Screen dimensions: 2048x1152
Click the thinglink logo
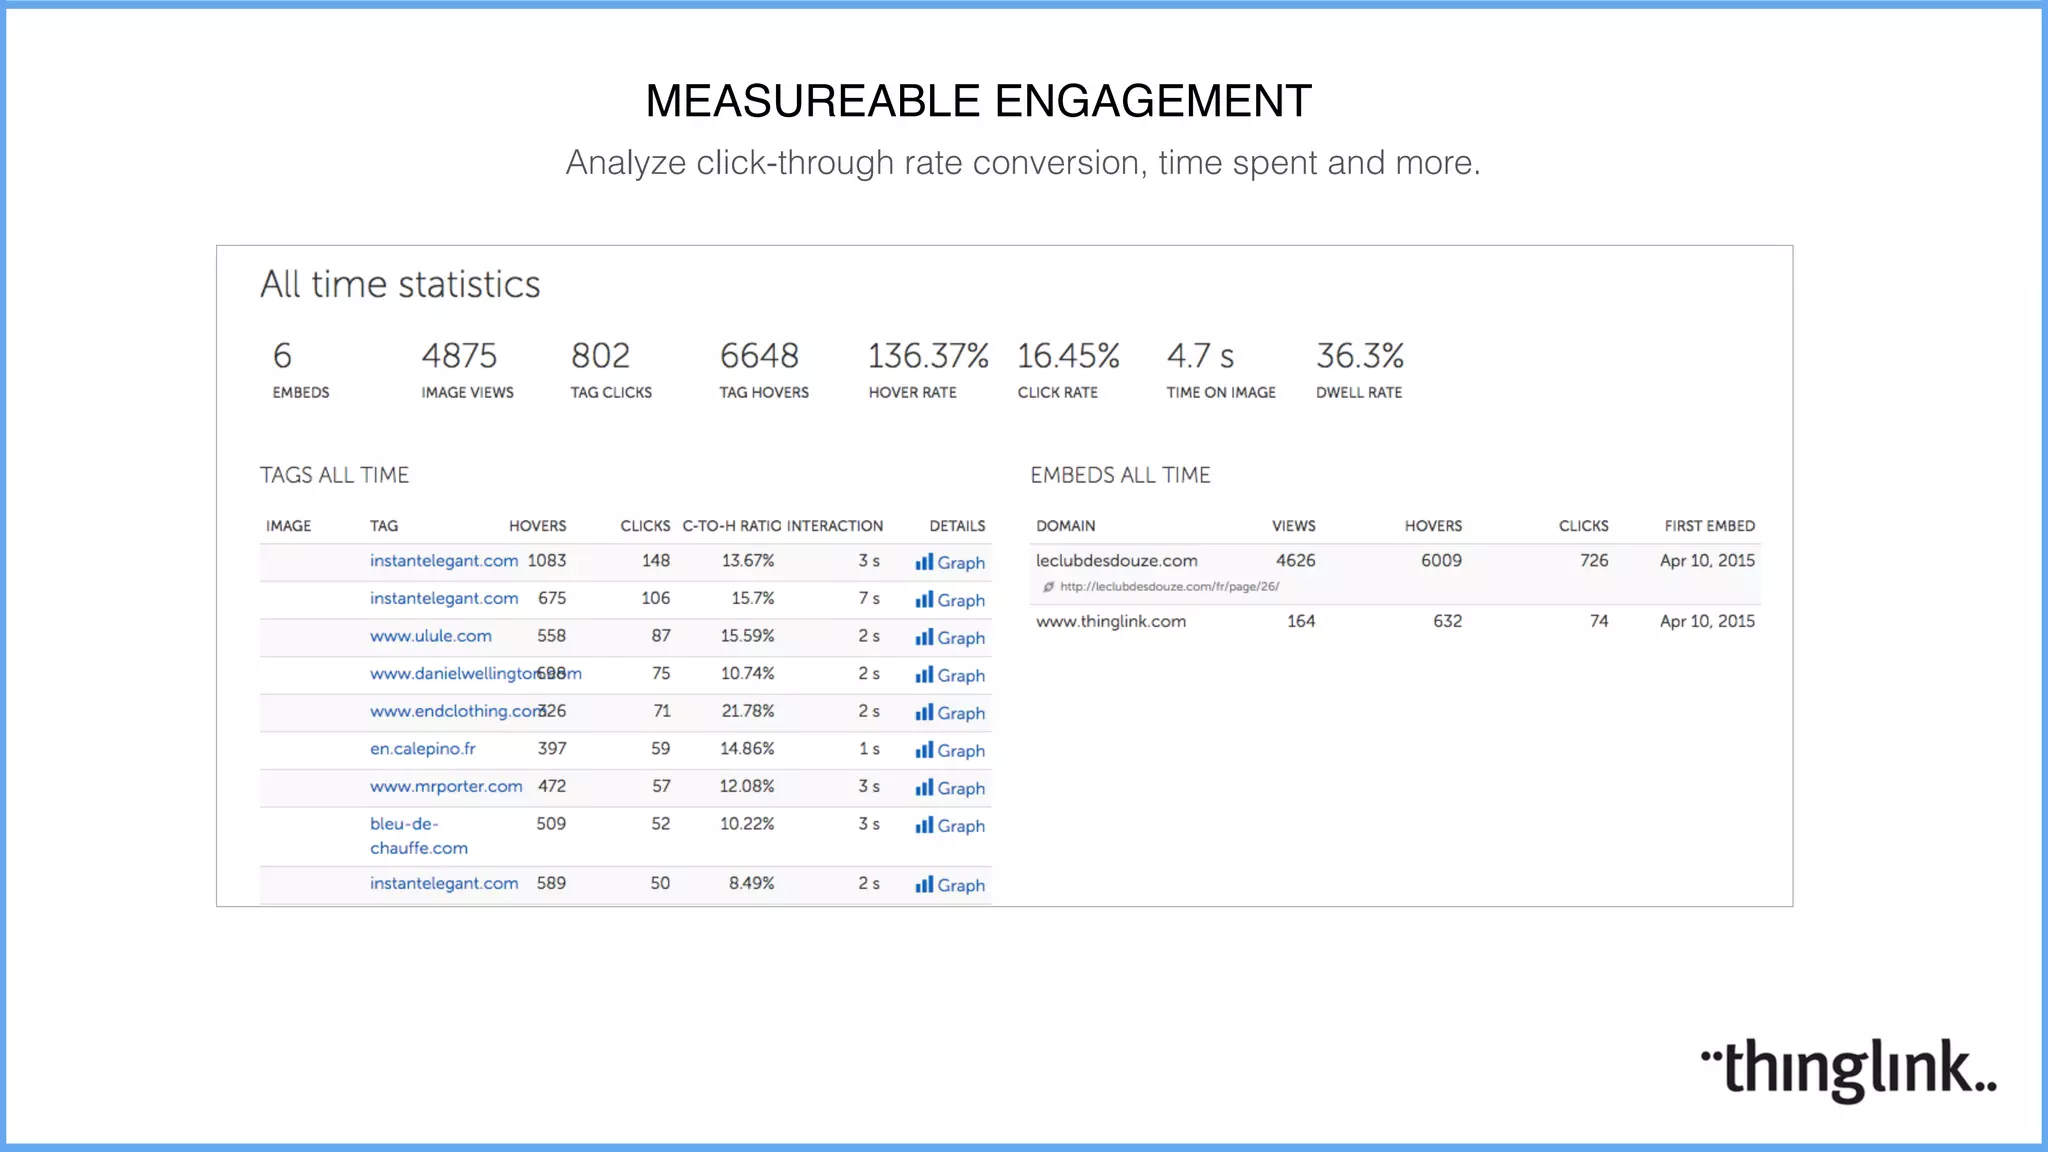tap(1849, 1068)
